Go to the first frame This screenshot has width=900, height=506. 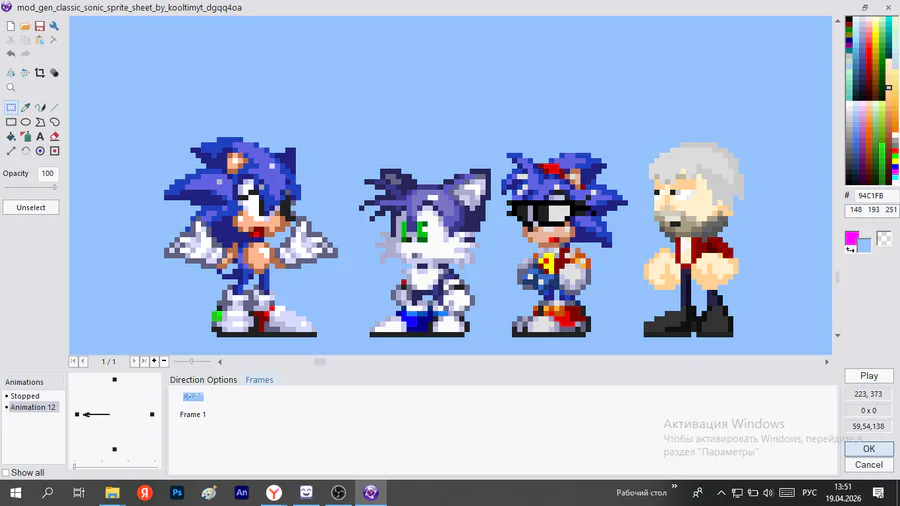(x=73, y=361)
